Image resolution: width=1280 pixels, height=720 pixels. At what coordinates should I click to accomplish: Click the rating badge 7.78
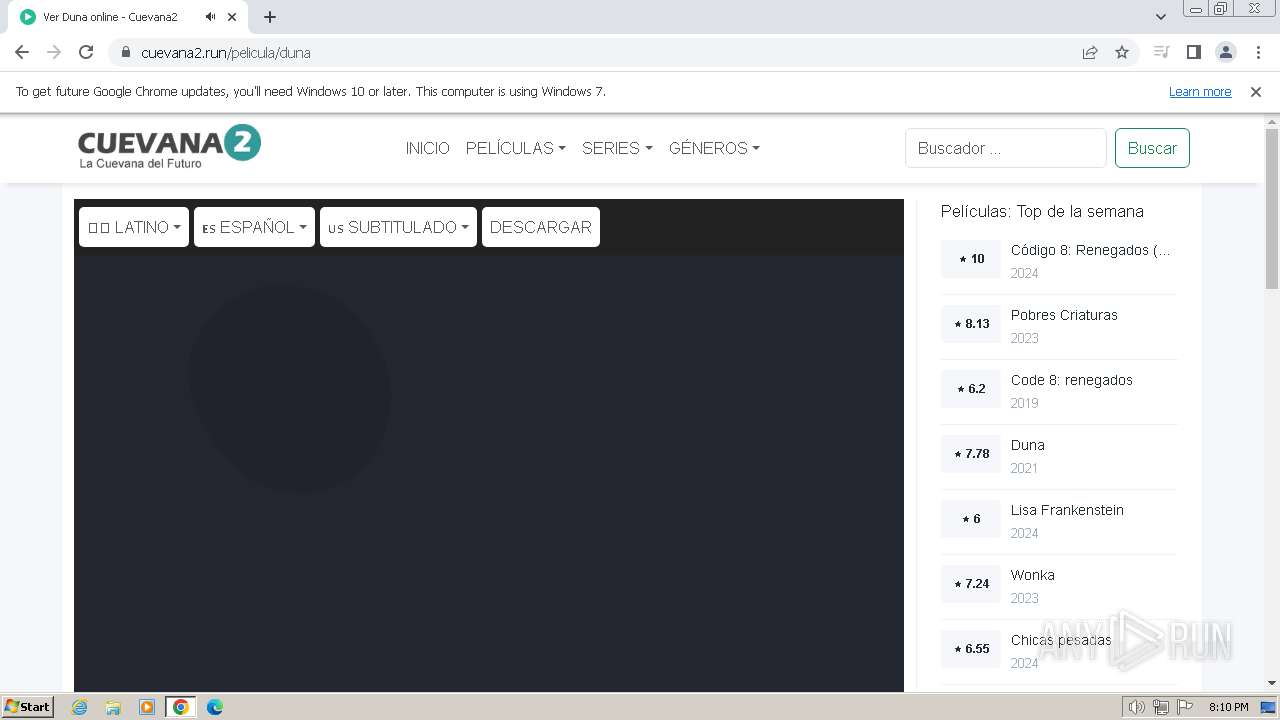click(x=971, y=454)
